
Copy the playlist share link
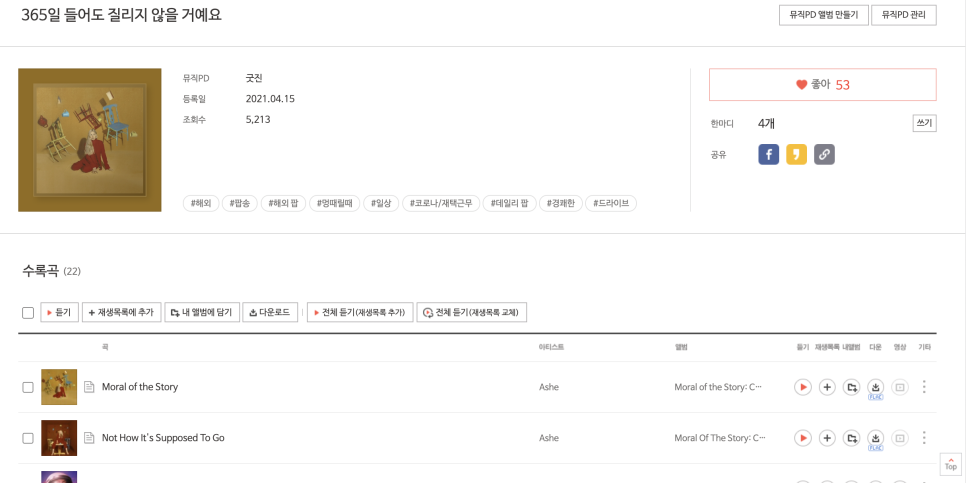[824, 154]
